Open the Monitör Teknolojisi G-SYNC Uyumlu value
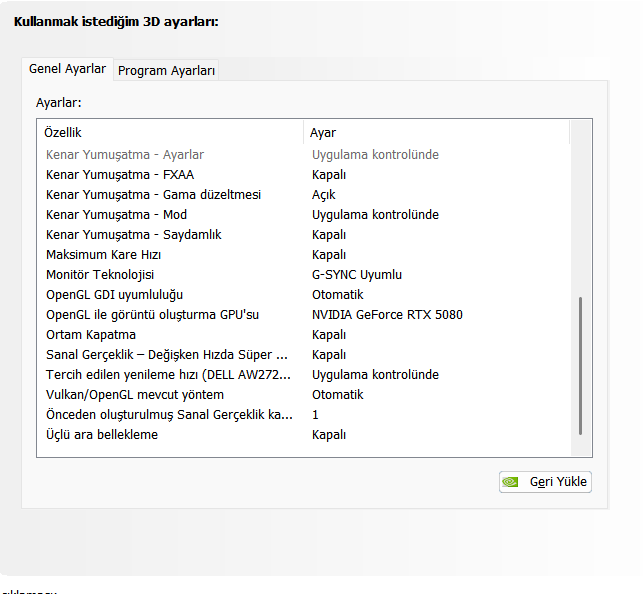The width and height of the screenshot is (643, 594). [x=356, y=274]
